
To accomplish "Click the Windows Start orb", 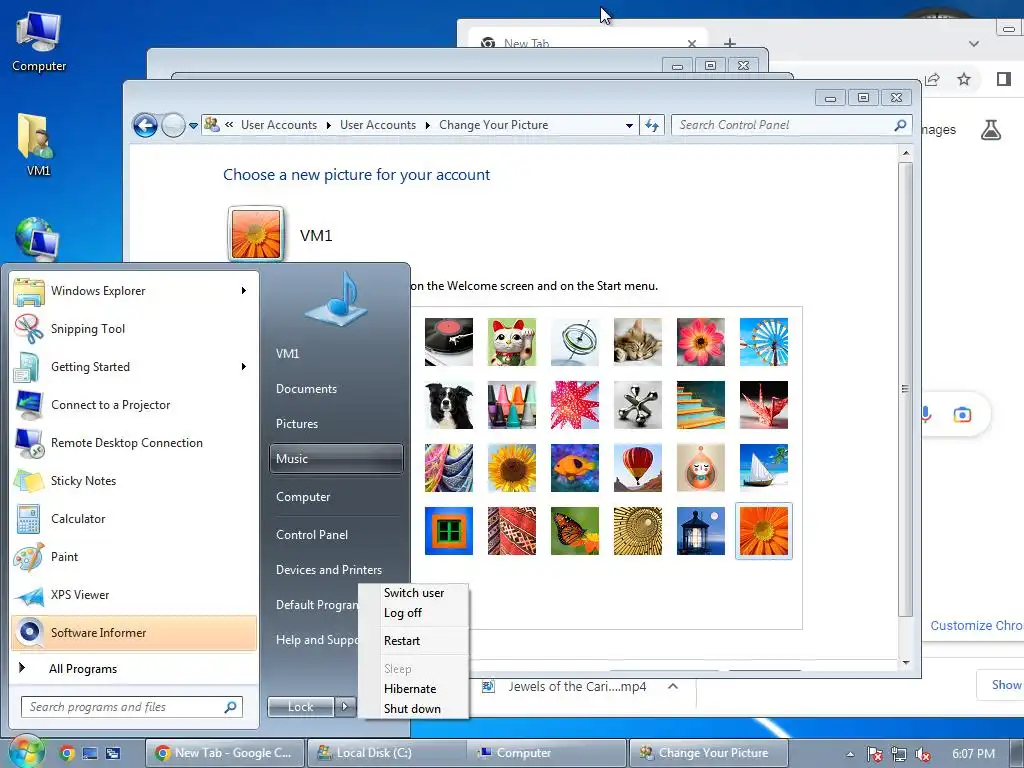I will [x=26, y=753].
